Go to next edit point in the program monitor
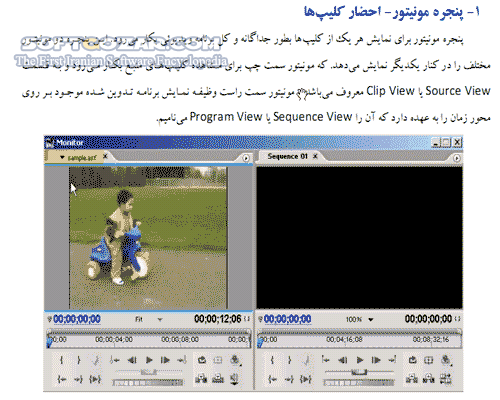The height and width of the screenshot is (400, 500). pyautogui.click(x=393, y=360)
